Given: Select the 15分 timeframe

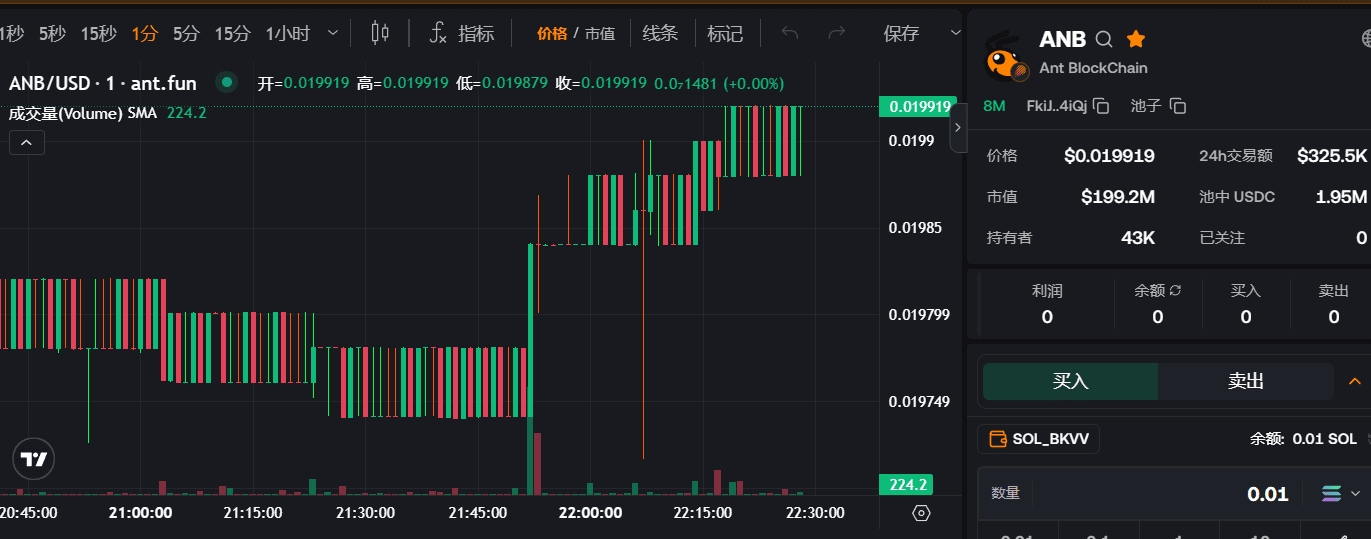Looking at the screenshot, I should 232,33.
